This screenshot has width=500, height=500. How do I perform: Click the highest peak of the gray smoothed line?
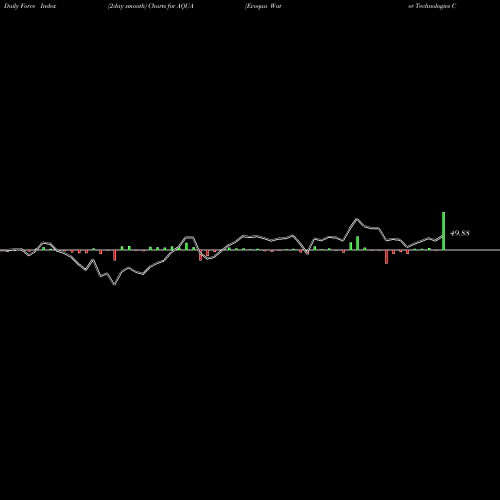[x=357, y=219]
